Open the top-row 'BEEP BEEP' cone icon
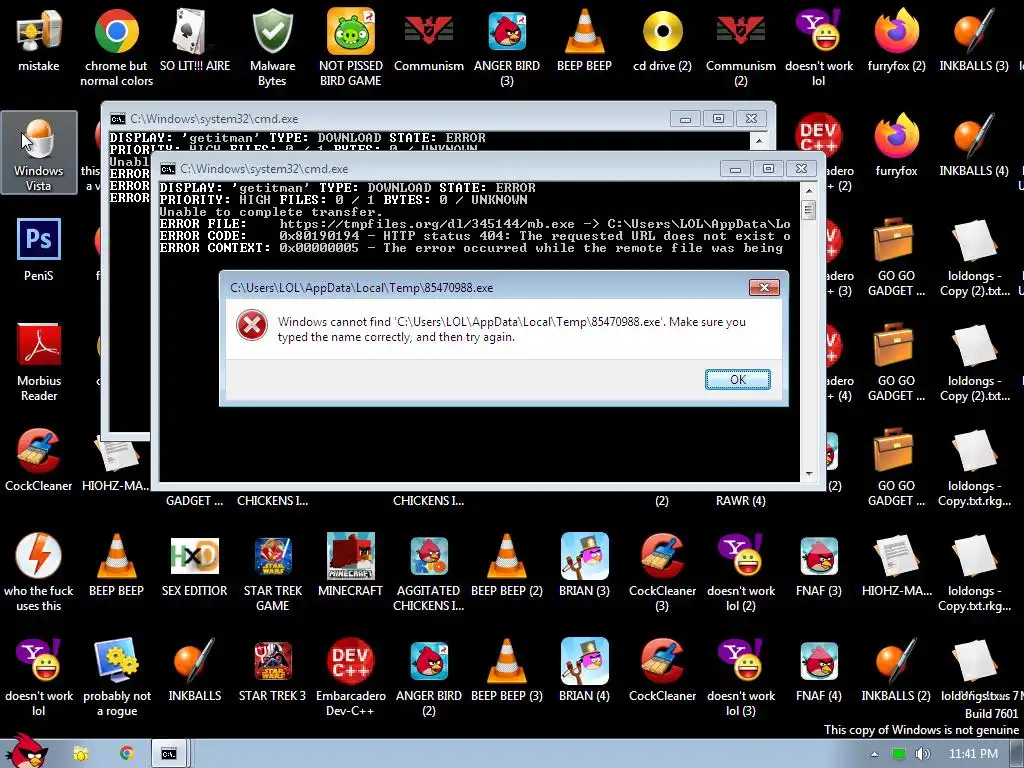 [x=584, y=39]
